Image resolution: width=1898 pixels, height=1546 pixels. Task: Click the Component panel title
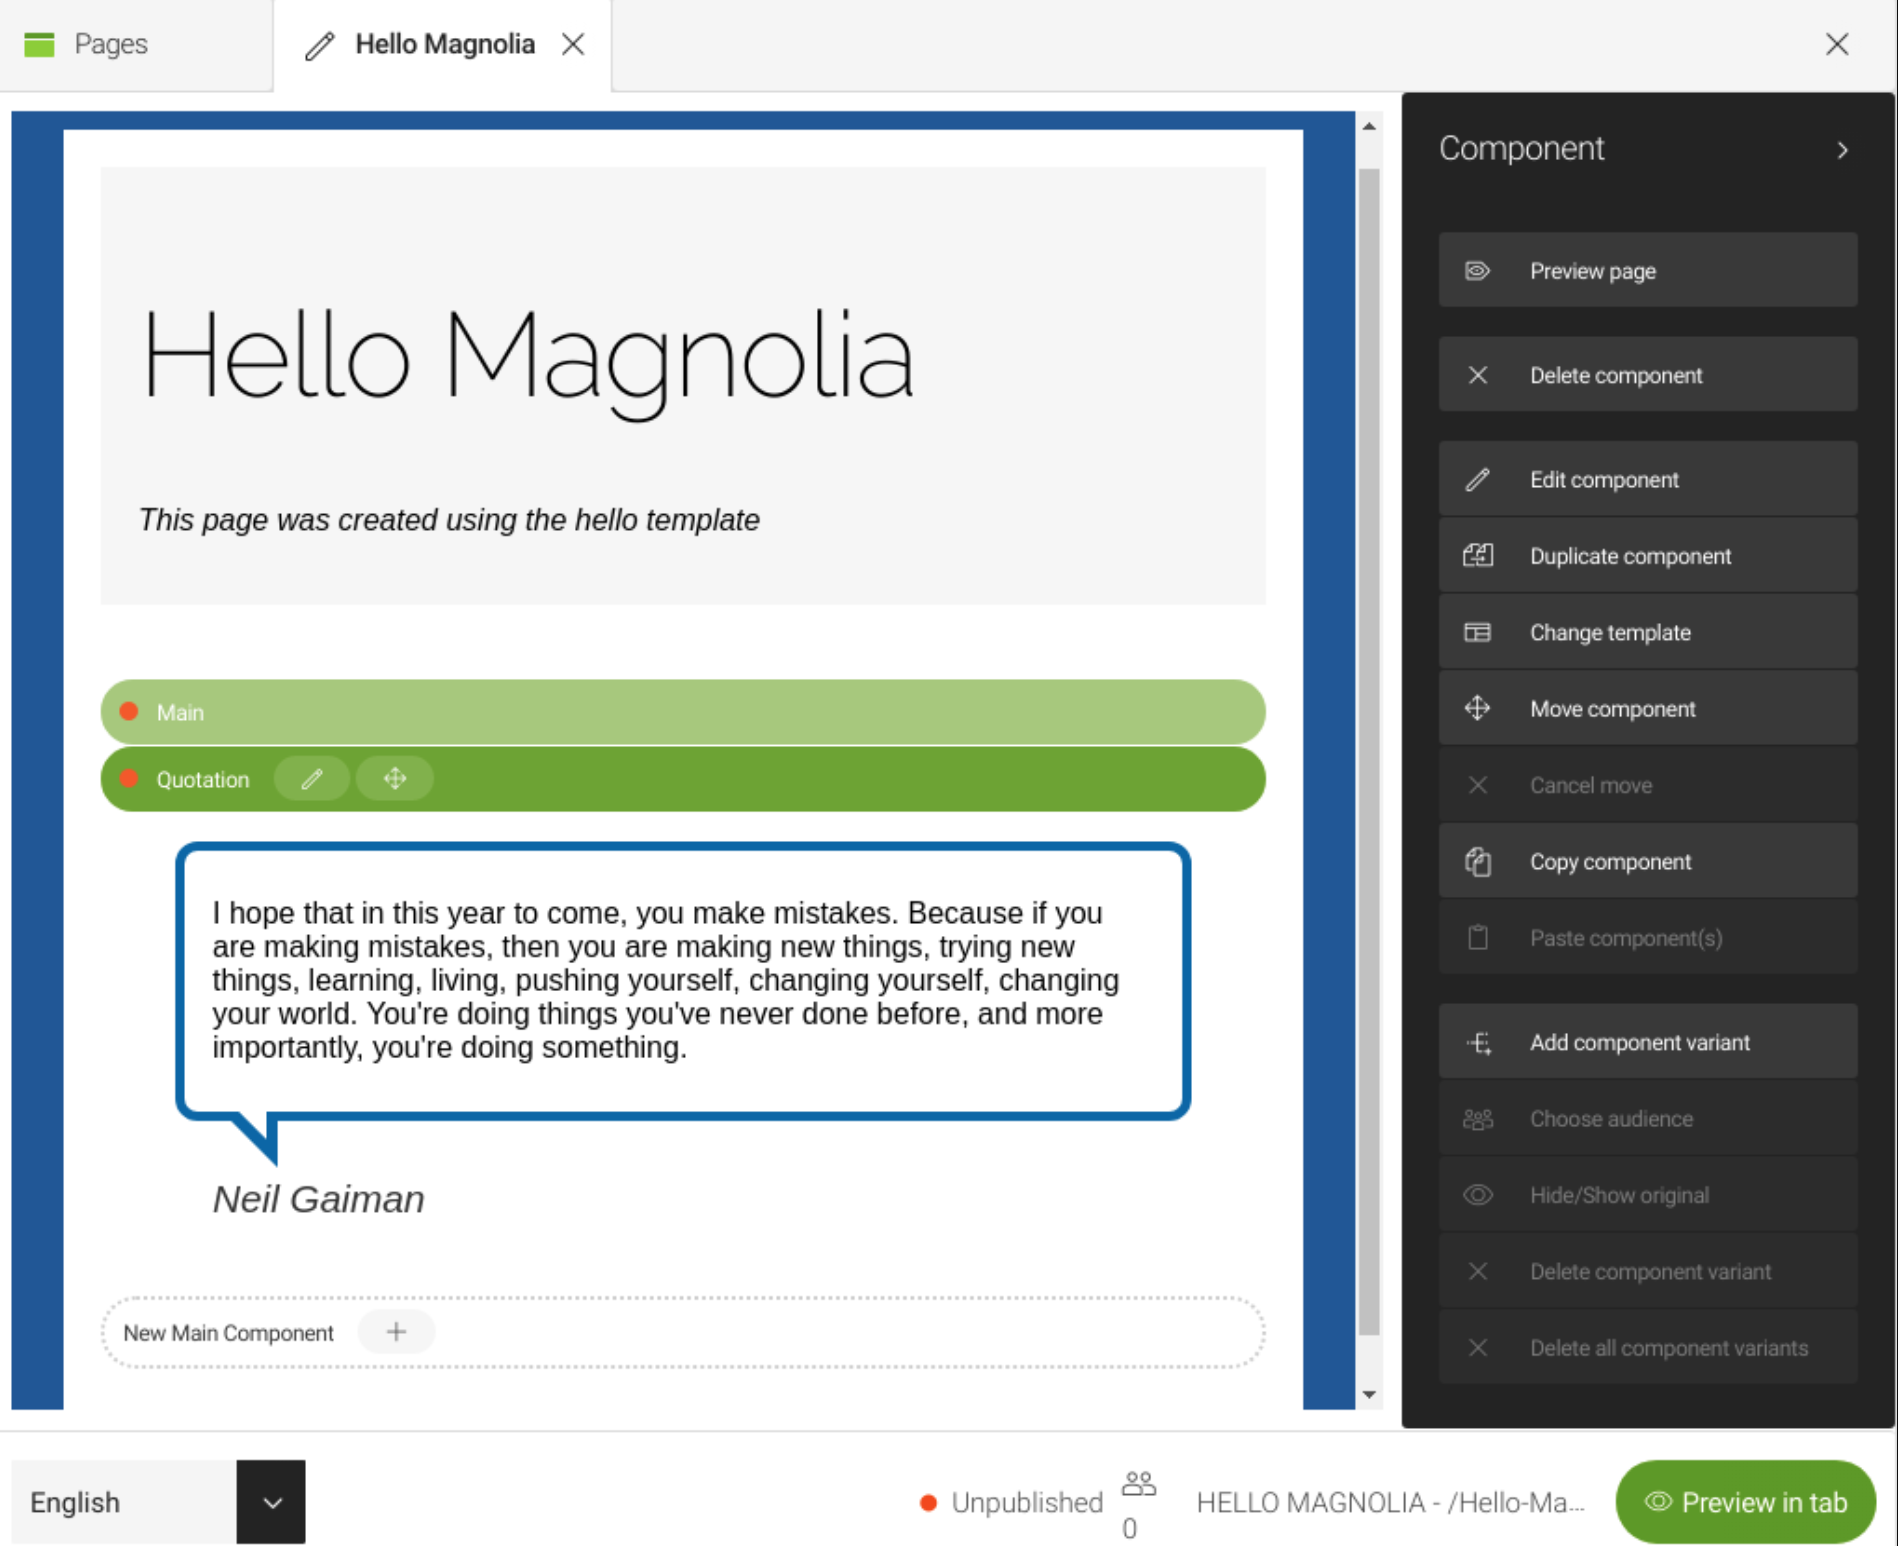click(1521, 148)
